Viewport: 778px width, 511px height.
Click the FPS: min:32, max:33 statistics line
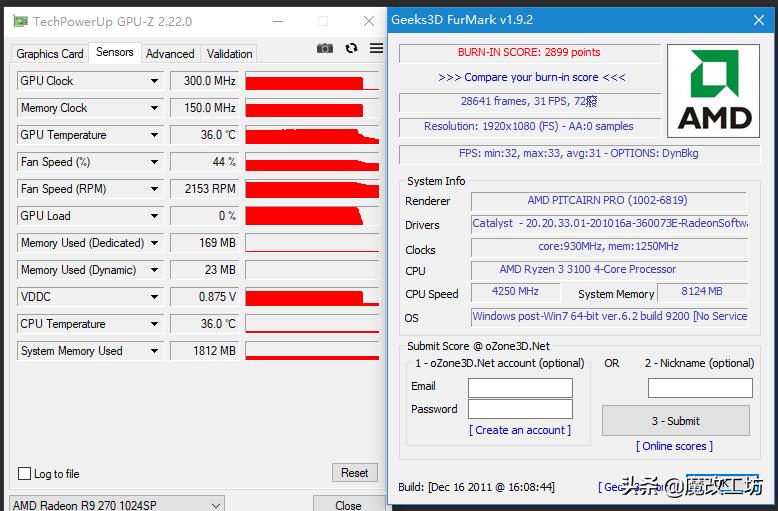(x=579, y=153)
